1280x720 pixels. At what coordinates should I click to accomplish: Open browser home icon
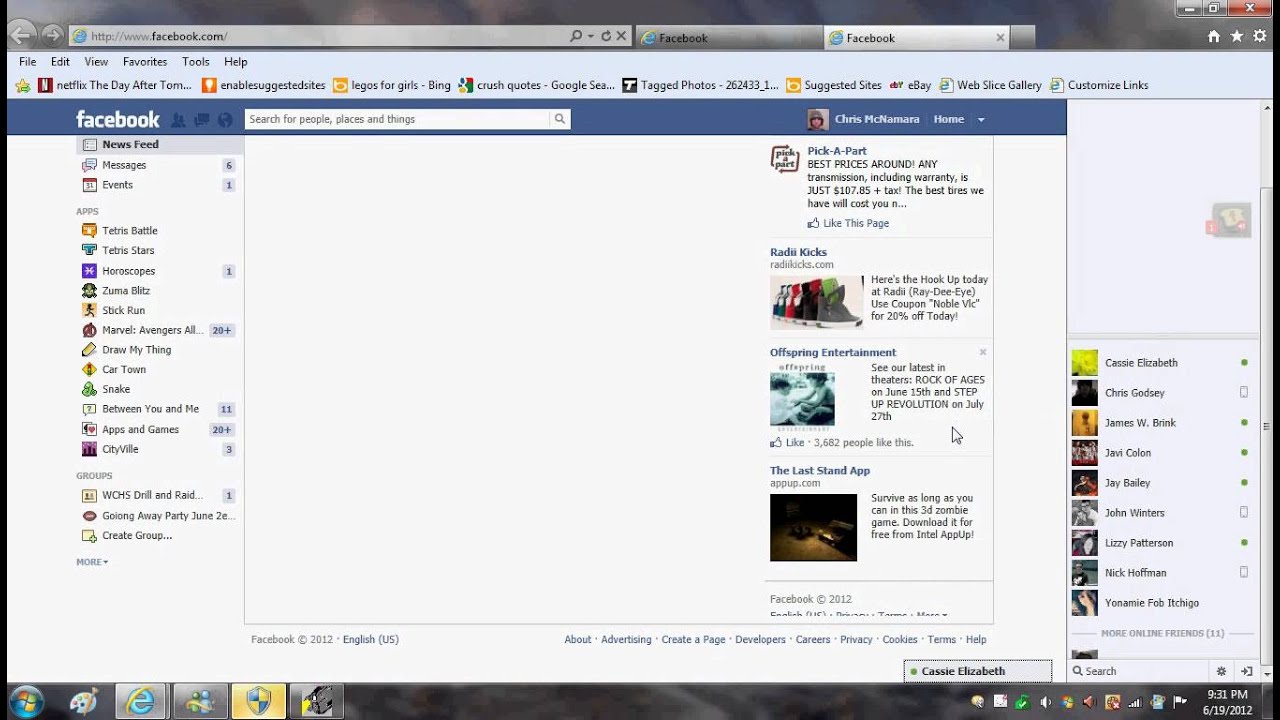(x=1214, y=36)
